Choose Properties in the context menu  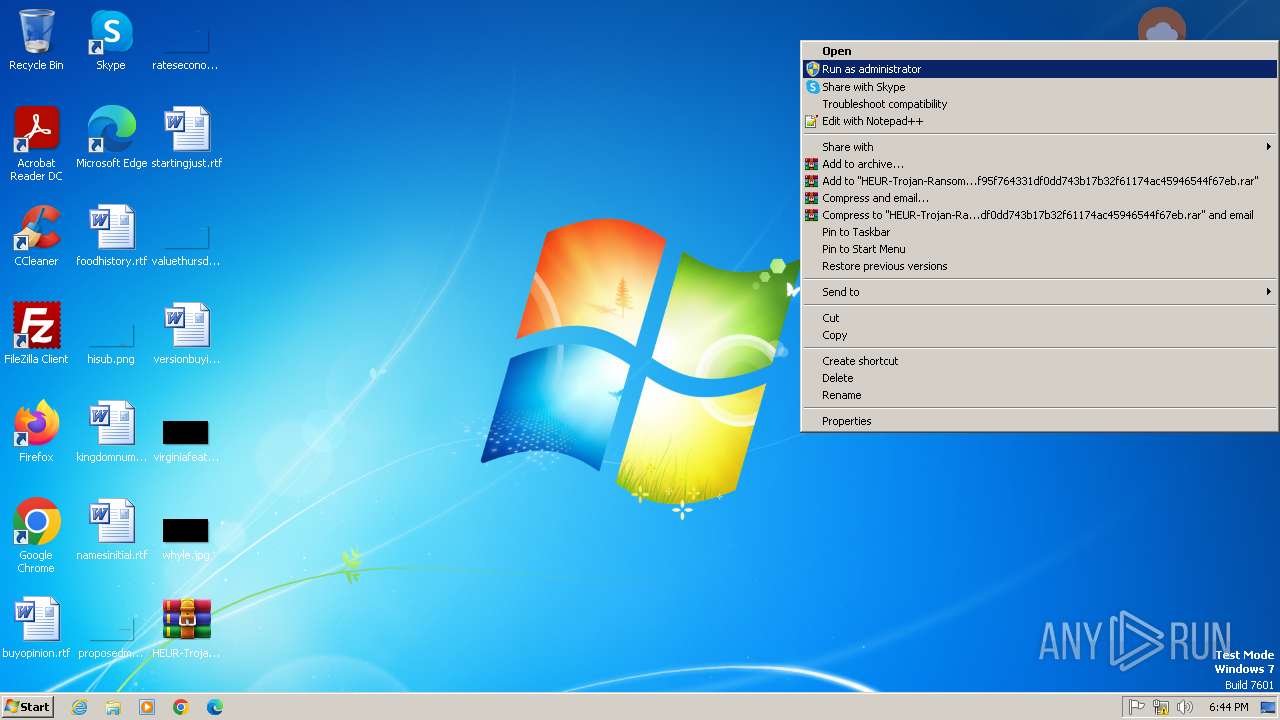1040,421
